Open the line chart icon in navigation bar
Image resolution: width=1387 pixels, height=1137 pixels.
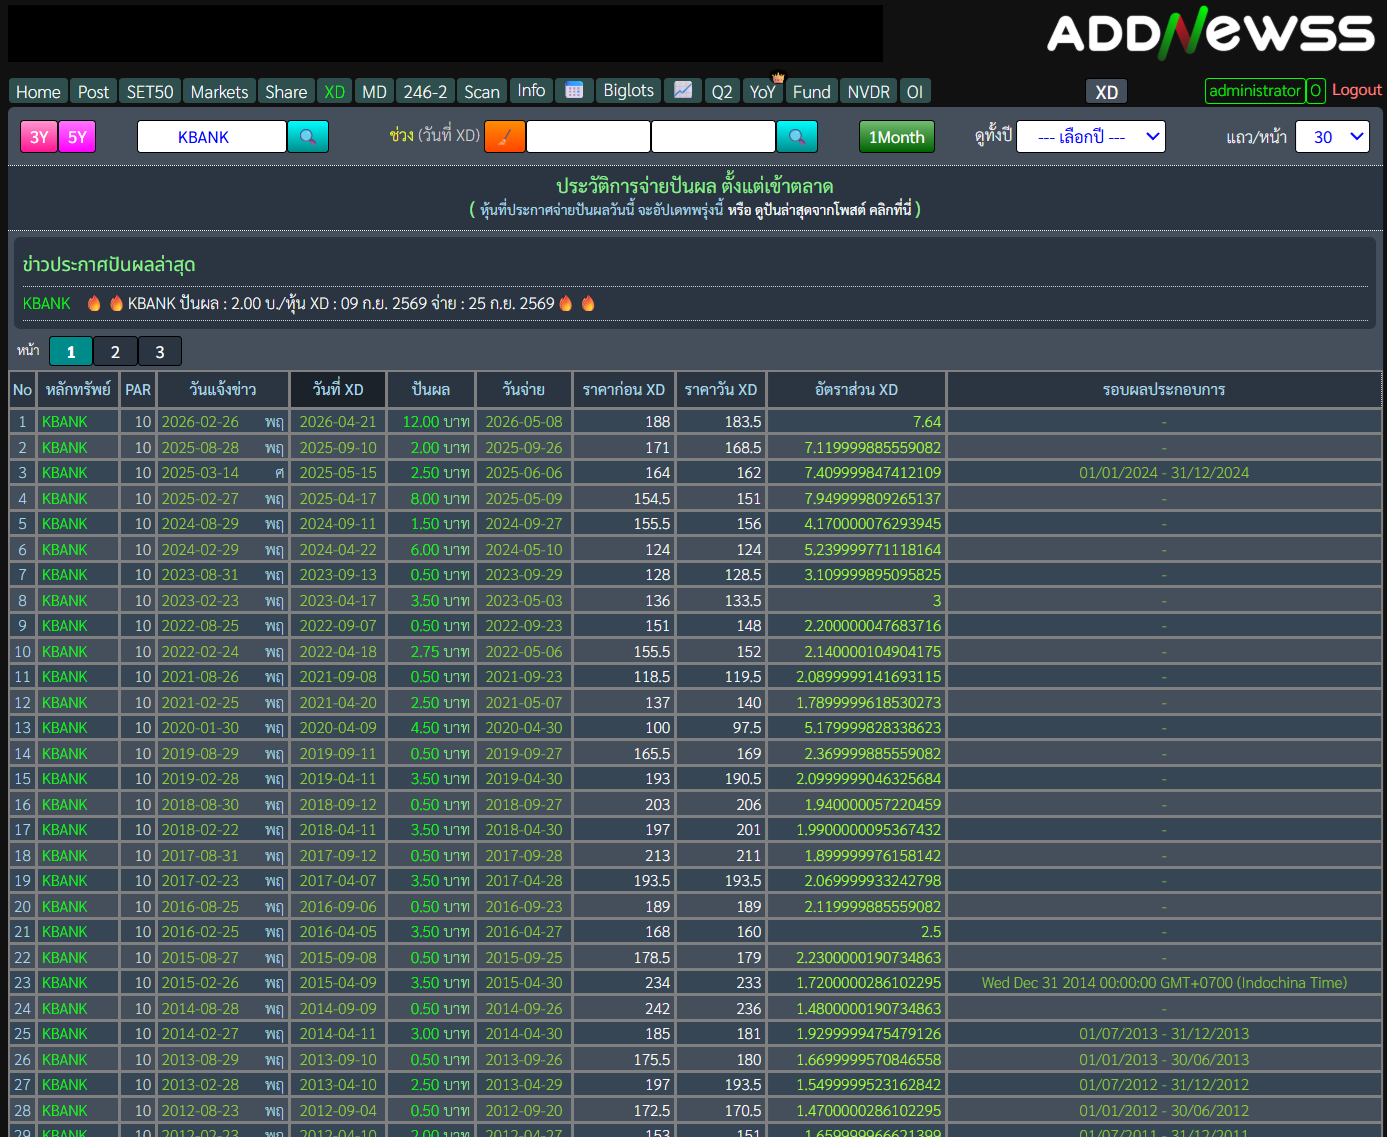click(682, 91)
